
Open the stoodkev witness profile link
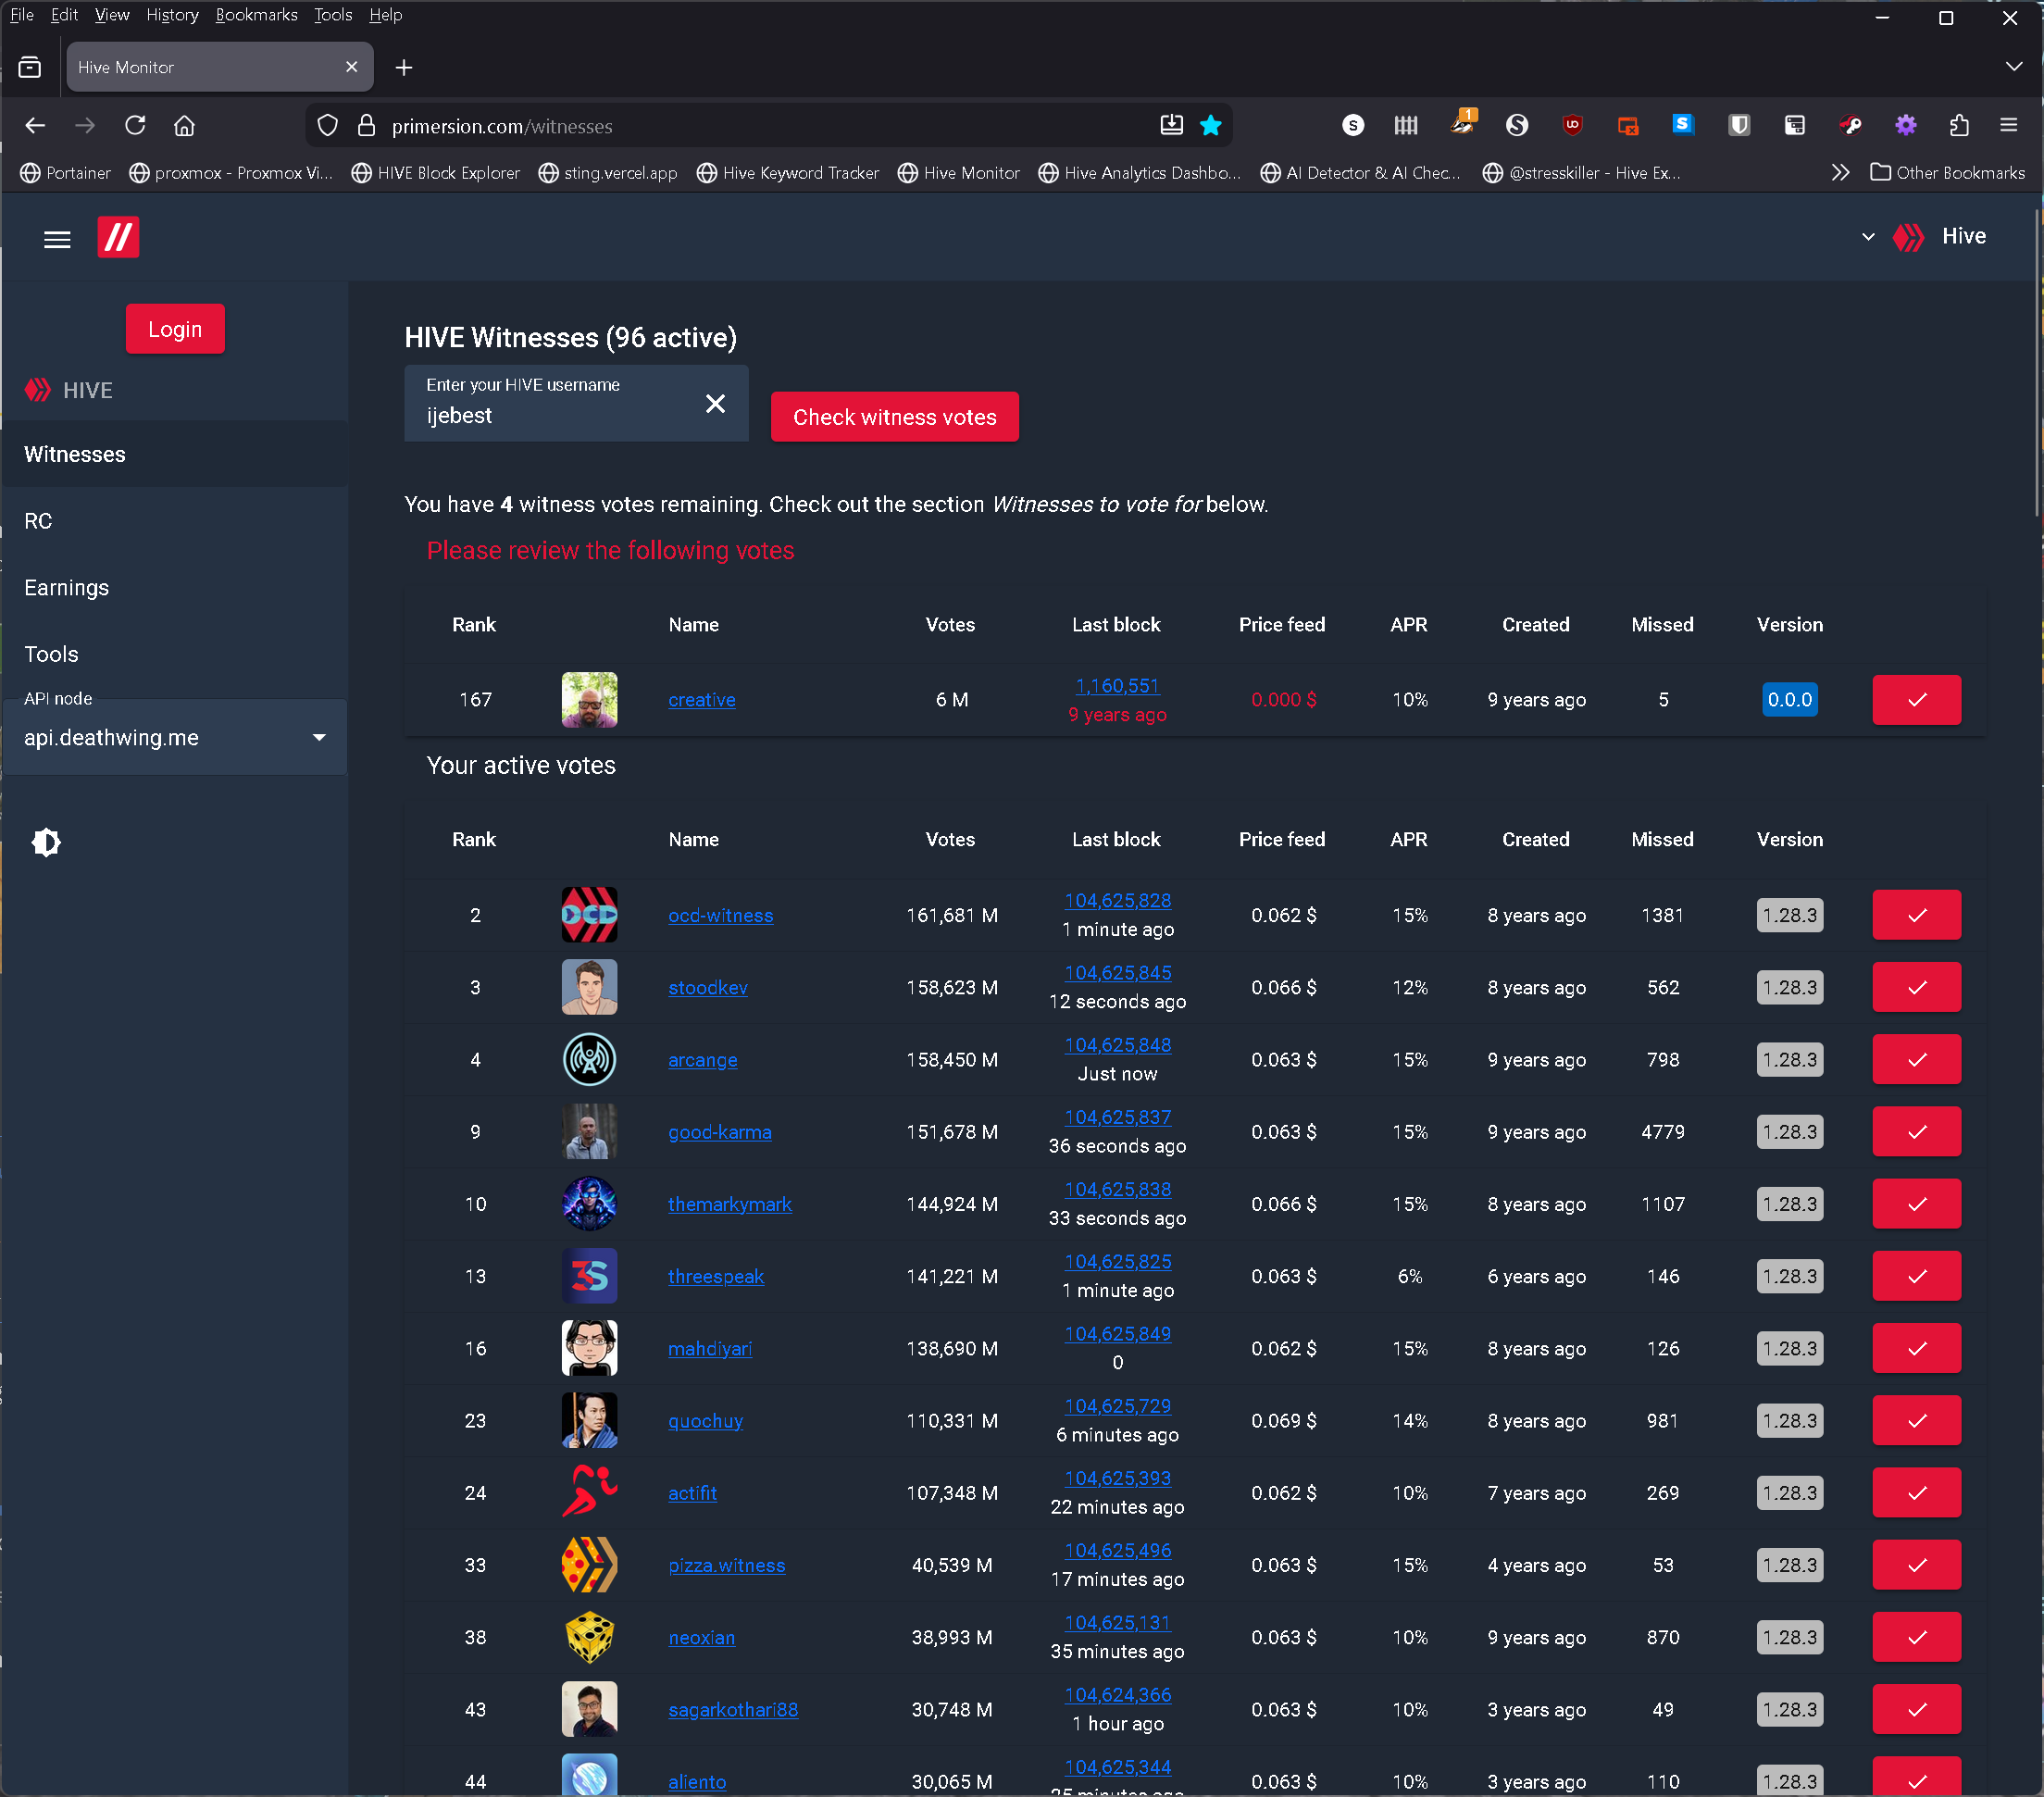pyautogui.click(x=707, y=987)
